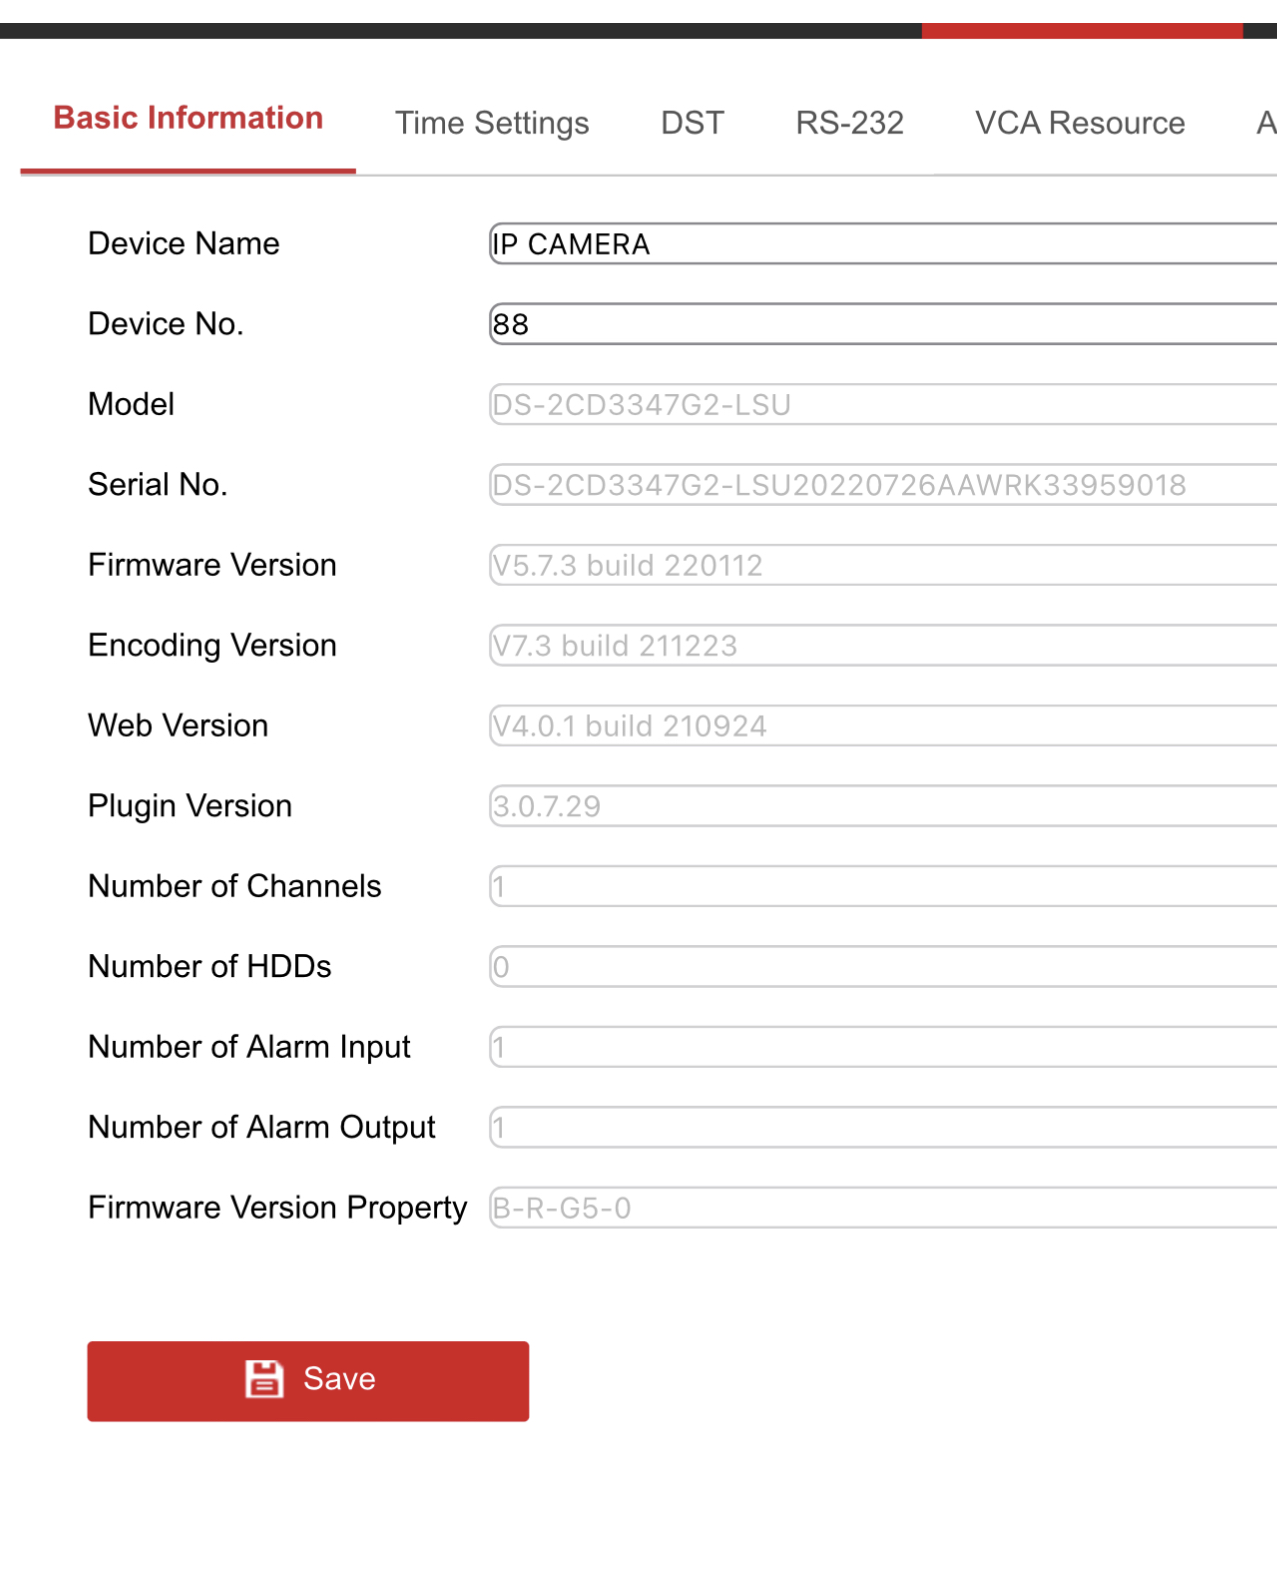This screenshot has height=1590, width=1277.
Task: Click the Device Name field with IP CAMERA
Action: [x=880, y=244]
